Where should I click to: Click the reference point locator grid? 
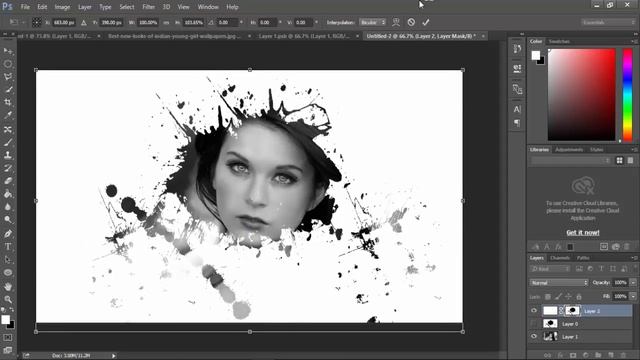click(x=37, y=22)
